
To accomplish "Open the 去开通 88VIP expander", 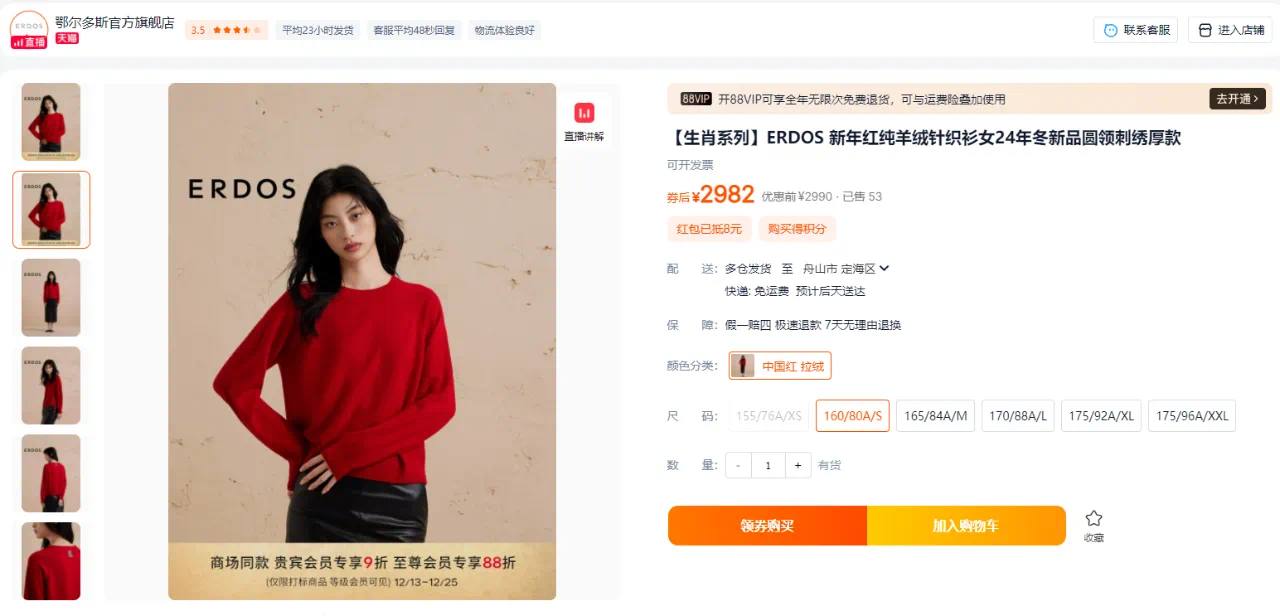I will coord(1238,99).
